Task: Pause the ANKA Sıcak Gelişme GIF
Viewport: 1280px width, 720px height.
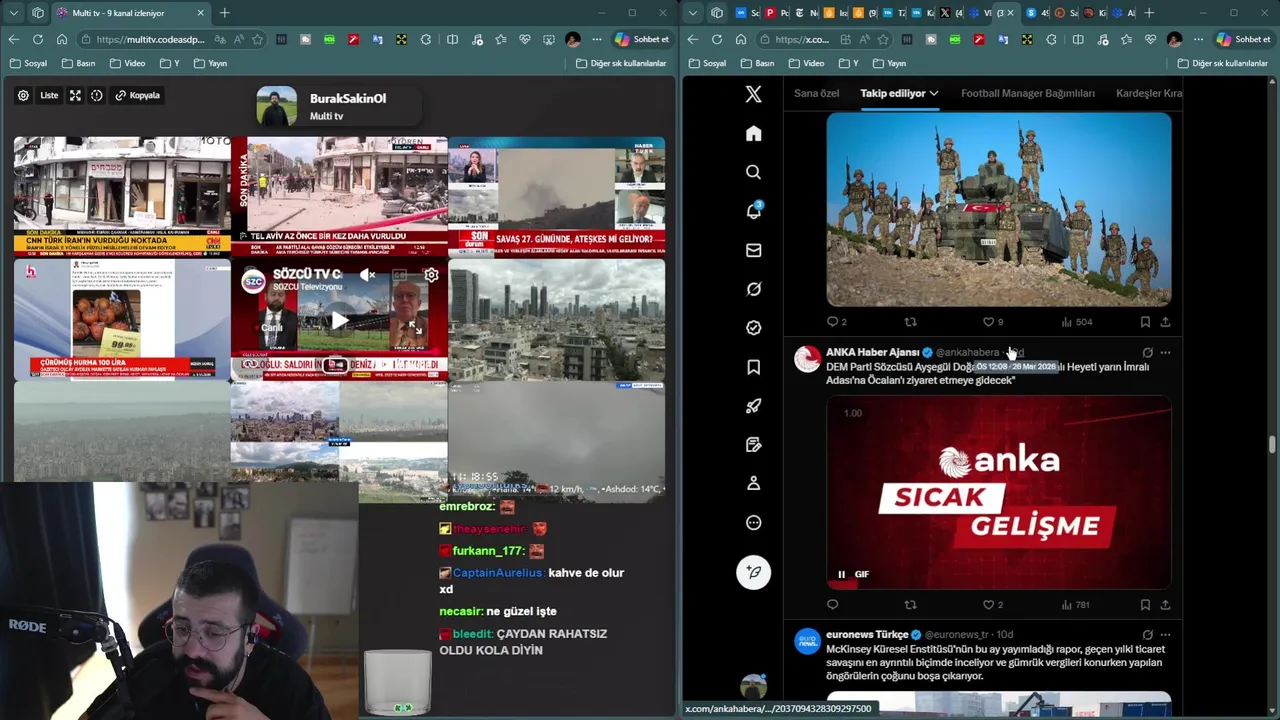Action: (841, 574)
